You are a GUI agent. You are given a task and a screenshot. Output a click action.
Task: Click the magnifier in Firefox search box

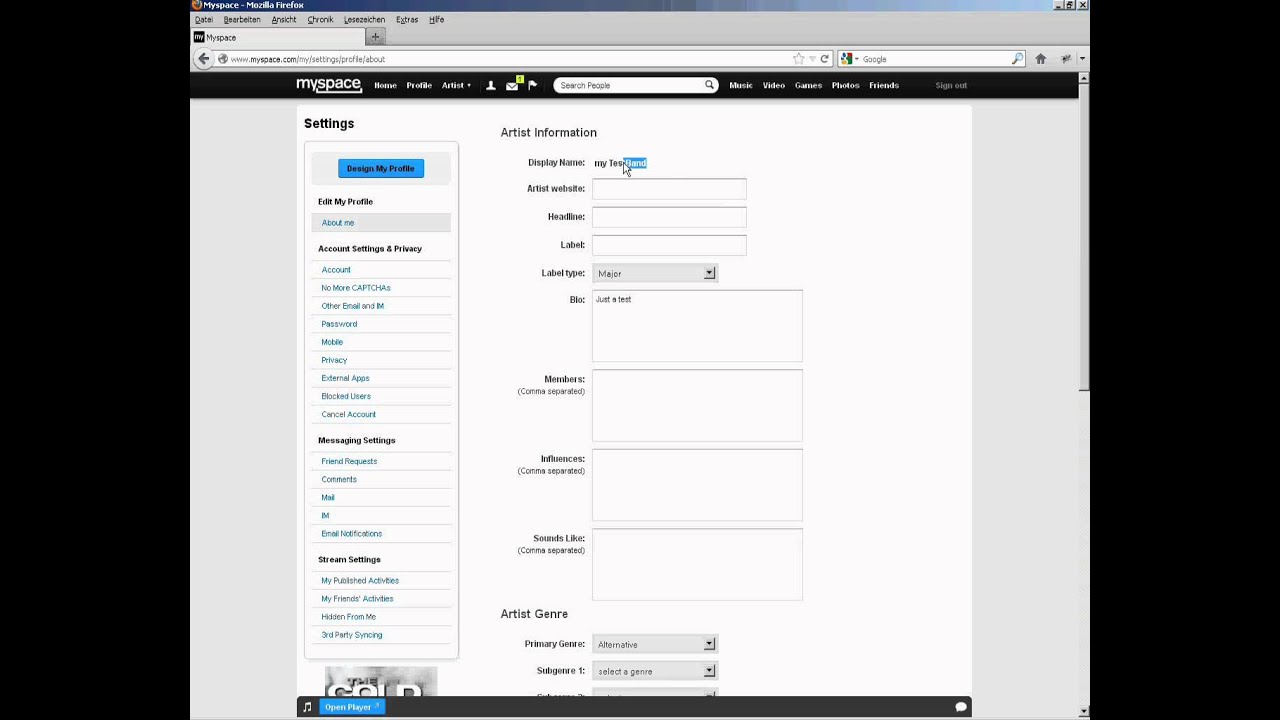1017,59
